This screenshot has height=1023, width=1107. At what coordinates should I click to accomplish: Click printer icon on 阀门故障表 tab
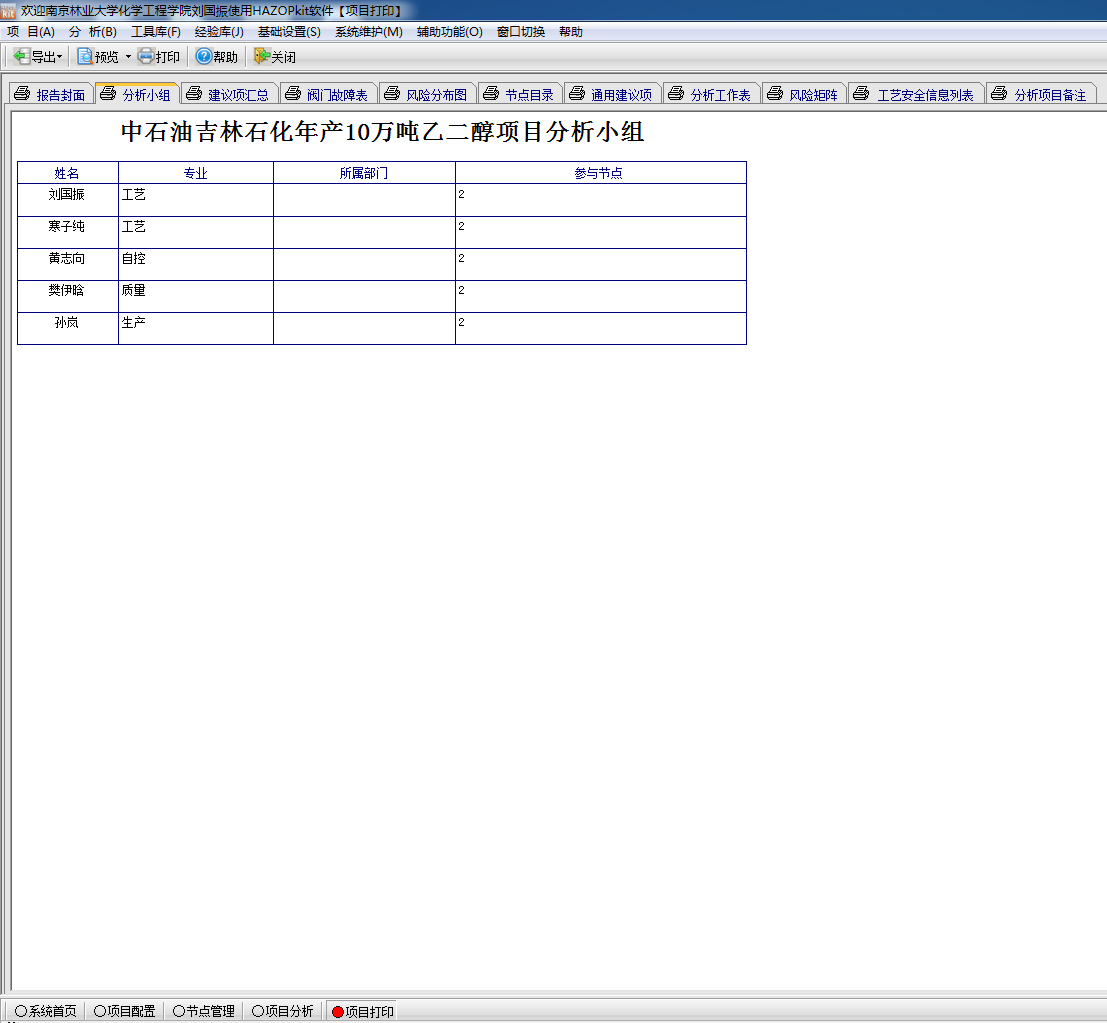click(x=292, y=94)
